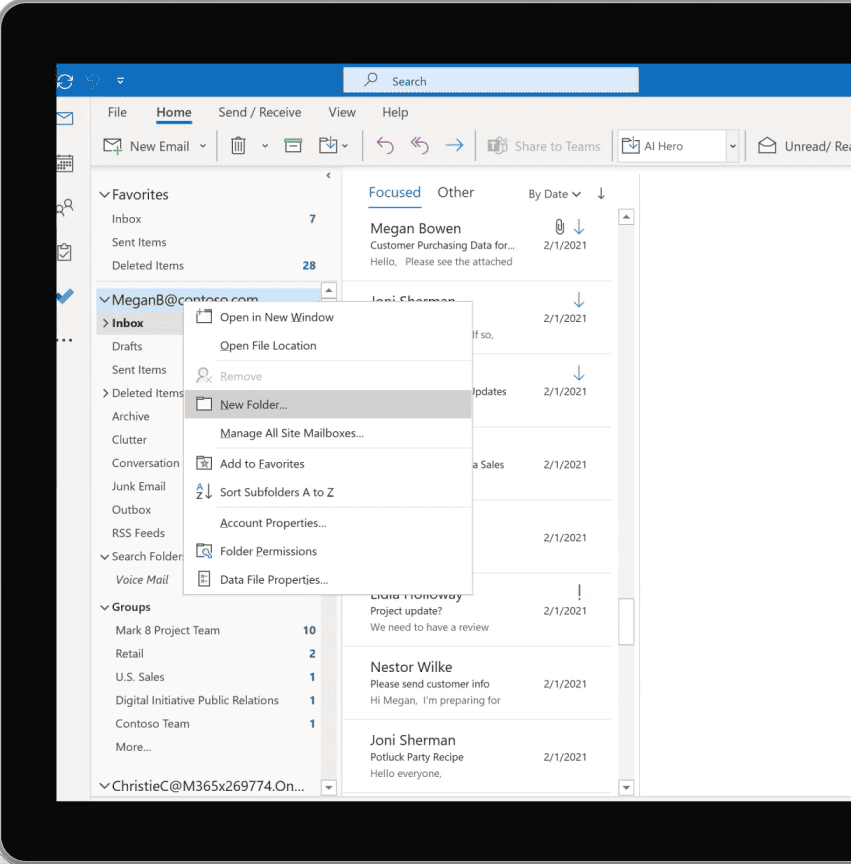
Task: Collapse the MeganB@contoso.com account
Action: coord(104,300)
